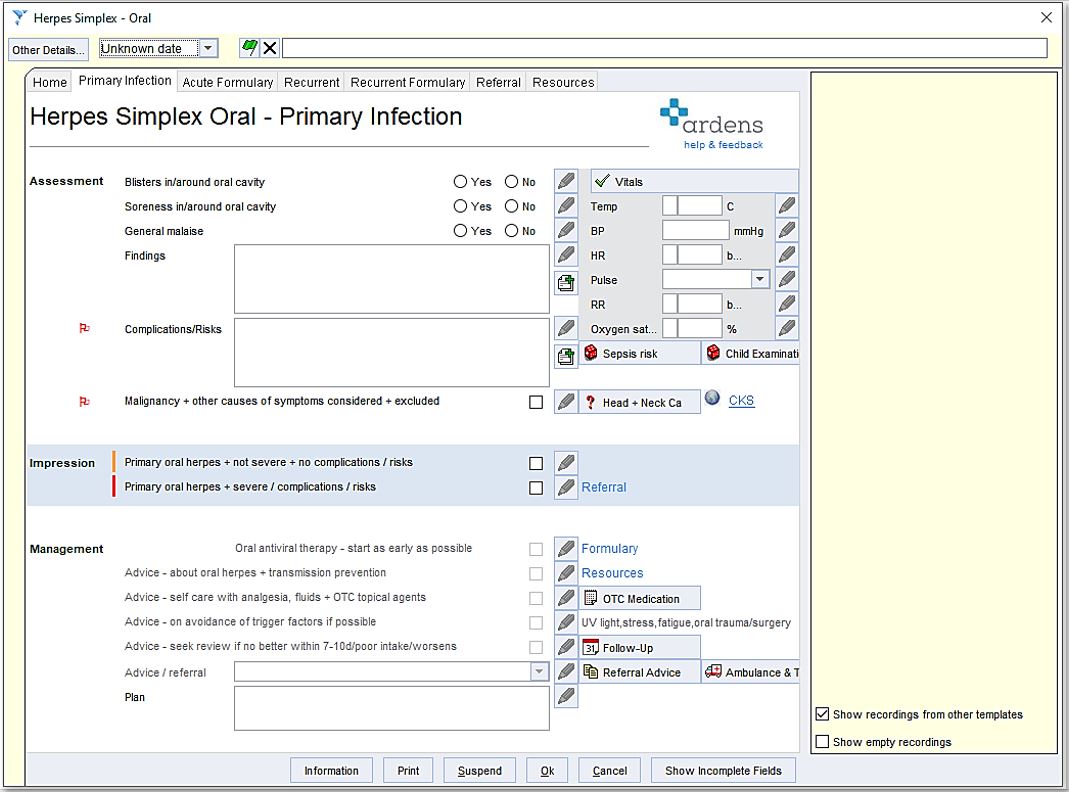The image size is (1069, 792).
Task: Click the Show Incomplete Fields button
Action: click(723, 771)
